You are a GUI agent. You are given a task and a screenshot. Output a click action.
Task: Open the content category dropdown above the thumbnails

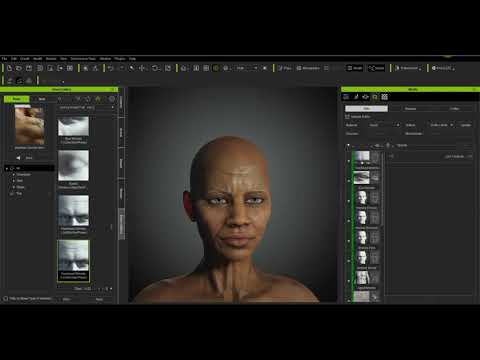[x=86, y=108]
